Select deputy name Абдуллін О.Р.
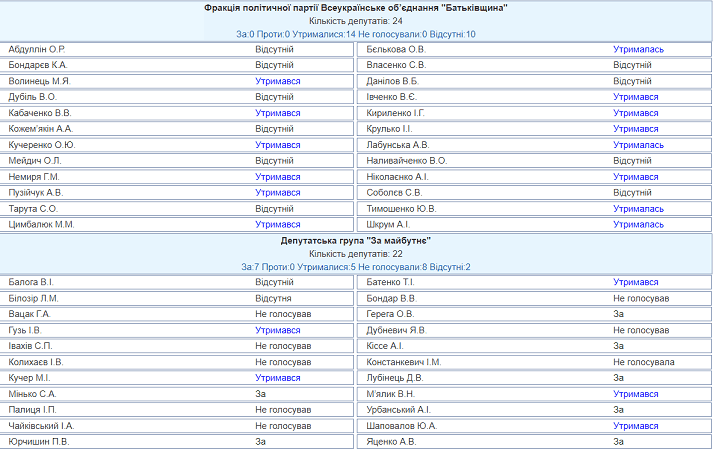713x450 pixels. tap(37, 49)
